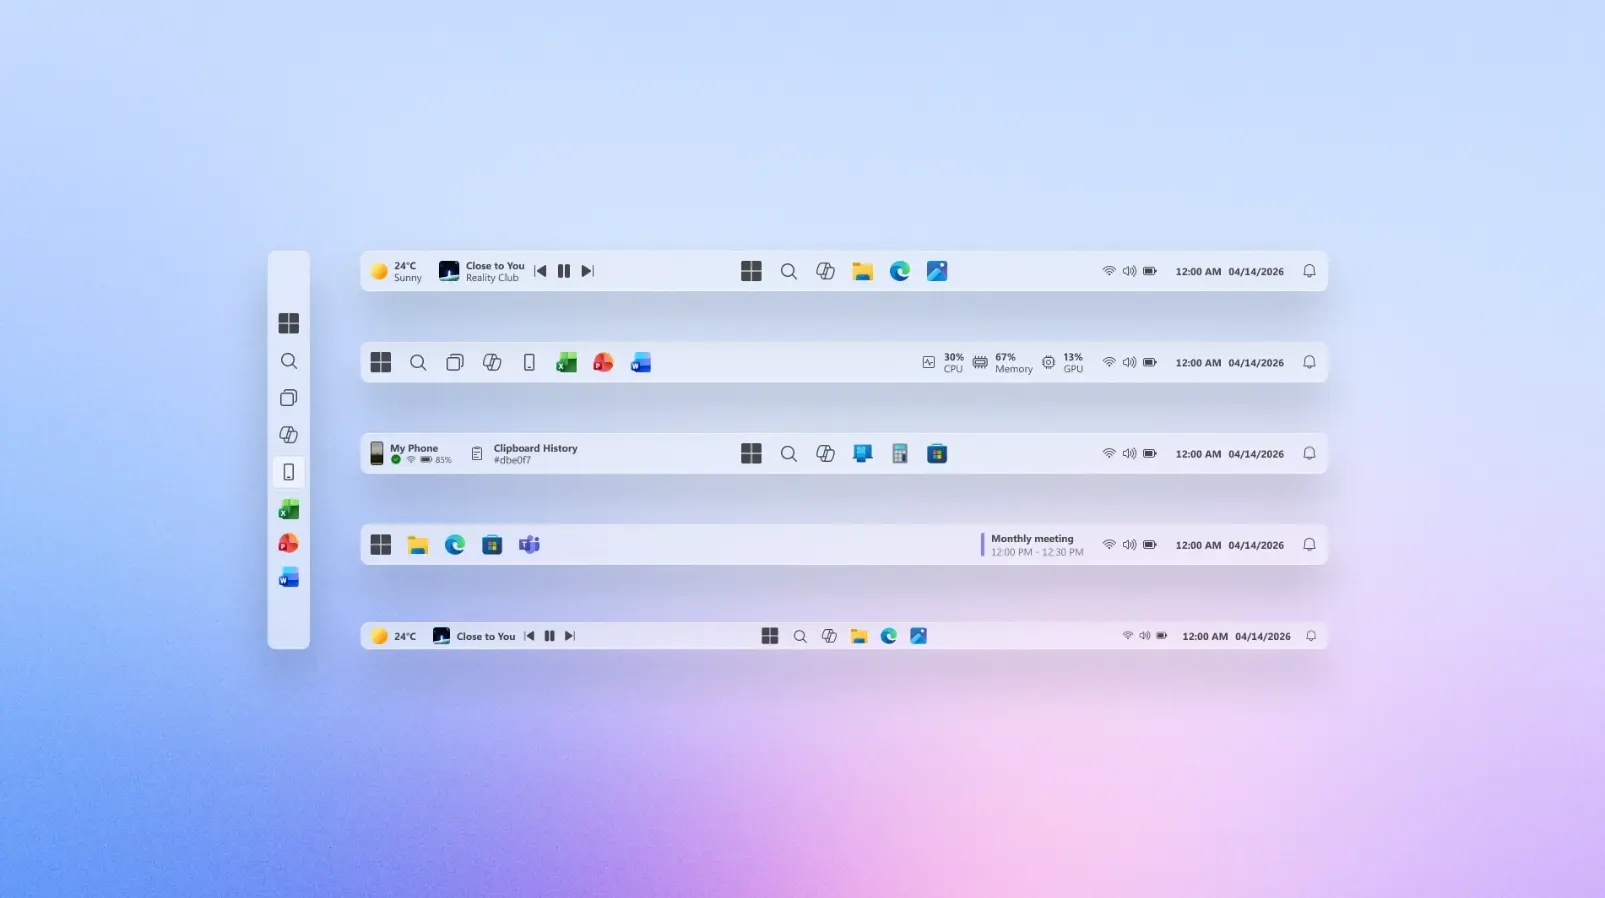Launch Teams in the Monthly meeting taskbar
Image resolution: width=1605 pixels, height=898 pixels.
[529, 544]
